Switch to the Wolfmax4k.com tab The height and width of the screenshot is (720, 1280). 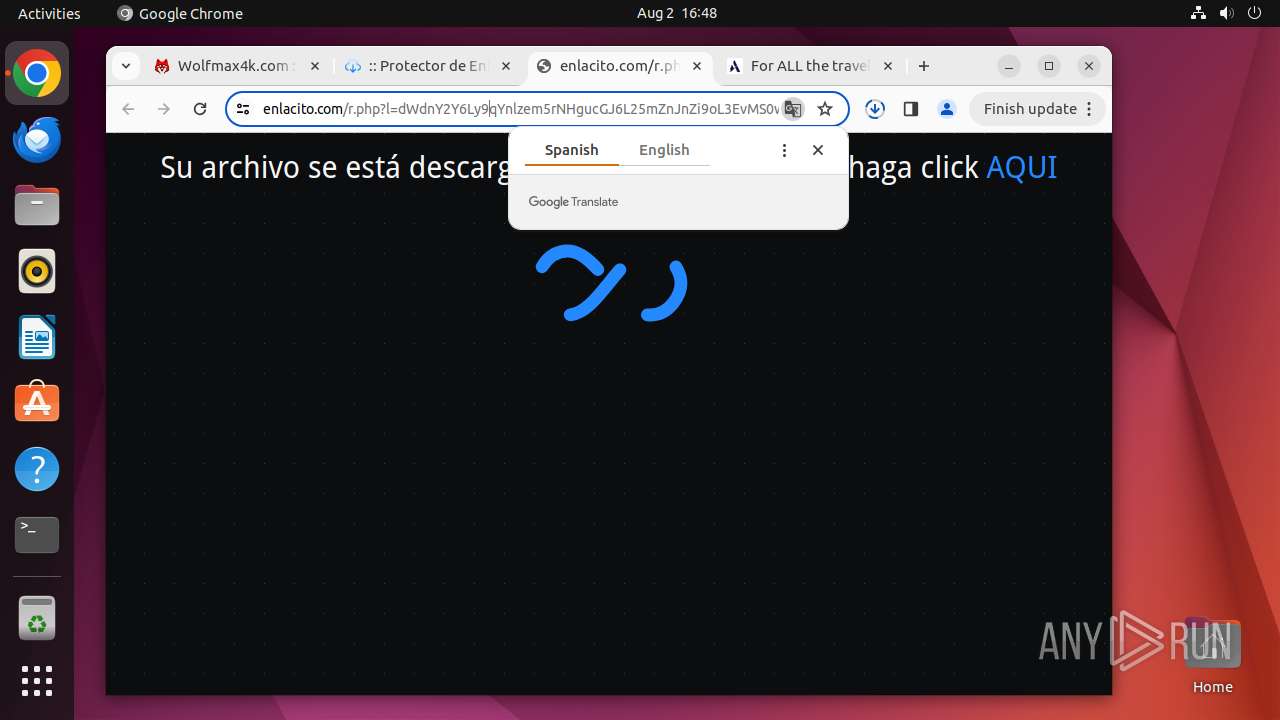pyautogui.click(x=236, y=66)
